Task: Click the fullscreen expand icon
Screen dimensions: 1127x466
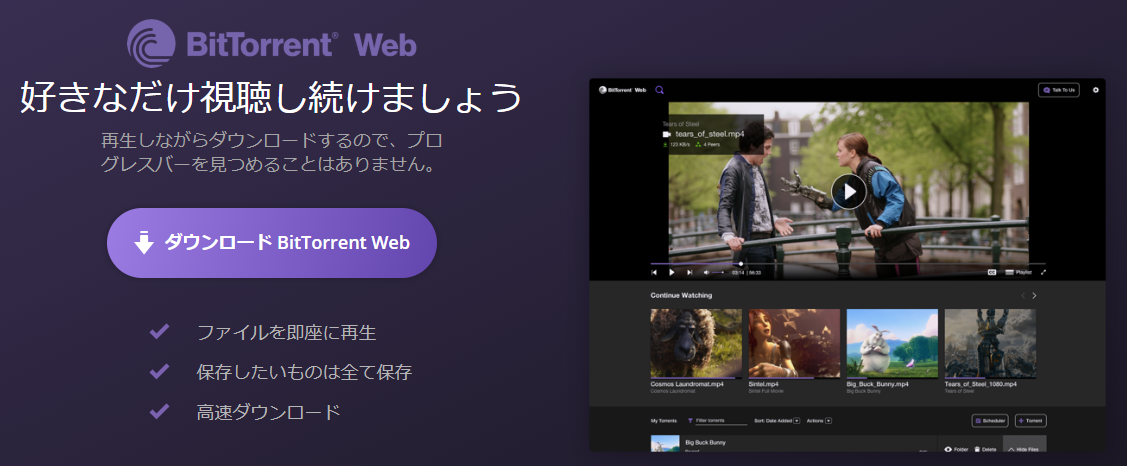Action: (1043, 273)
